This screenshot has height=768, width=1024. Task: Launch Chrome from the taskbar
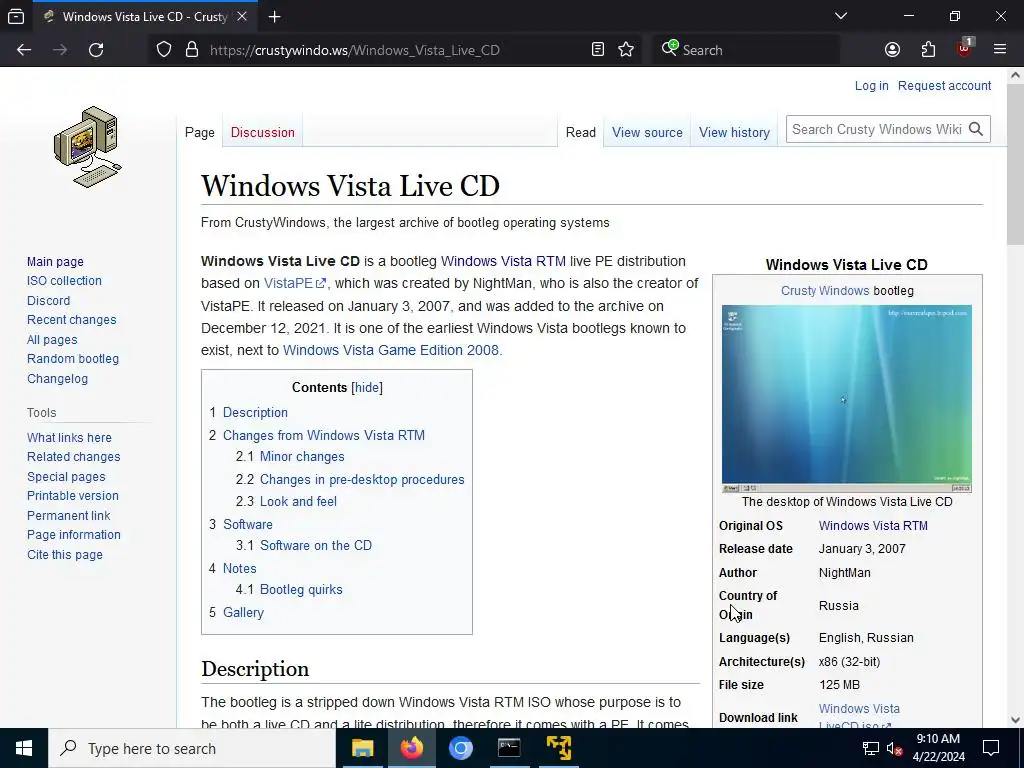tap(460, 748)
